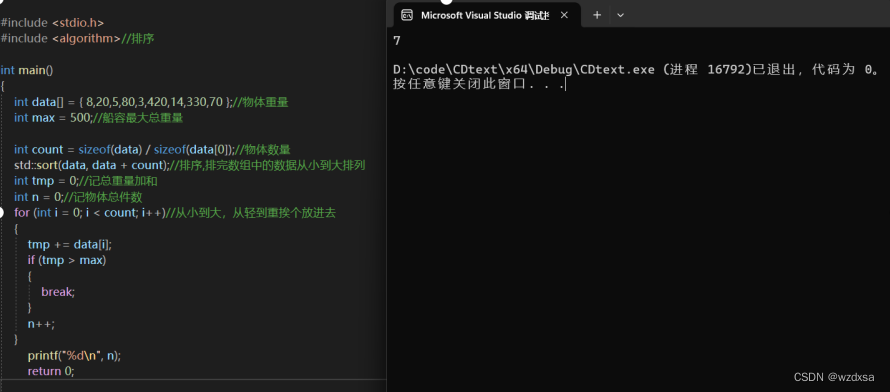Click the 'int data[]' array declaration line
890x392 pixels.
click(x=152, y=102)
